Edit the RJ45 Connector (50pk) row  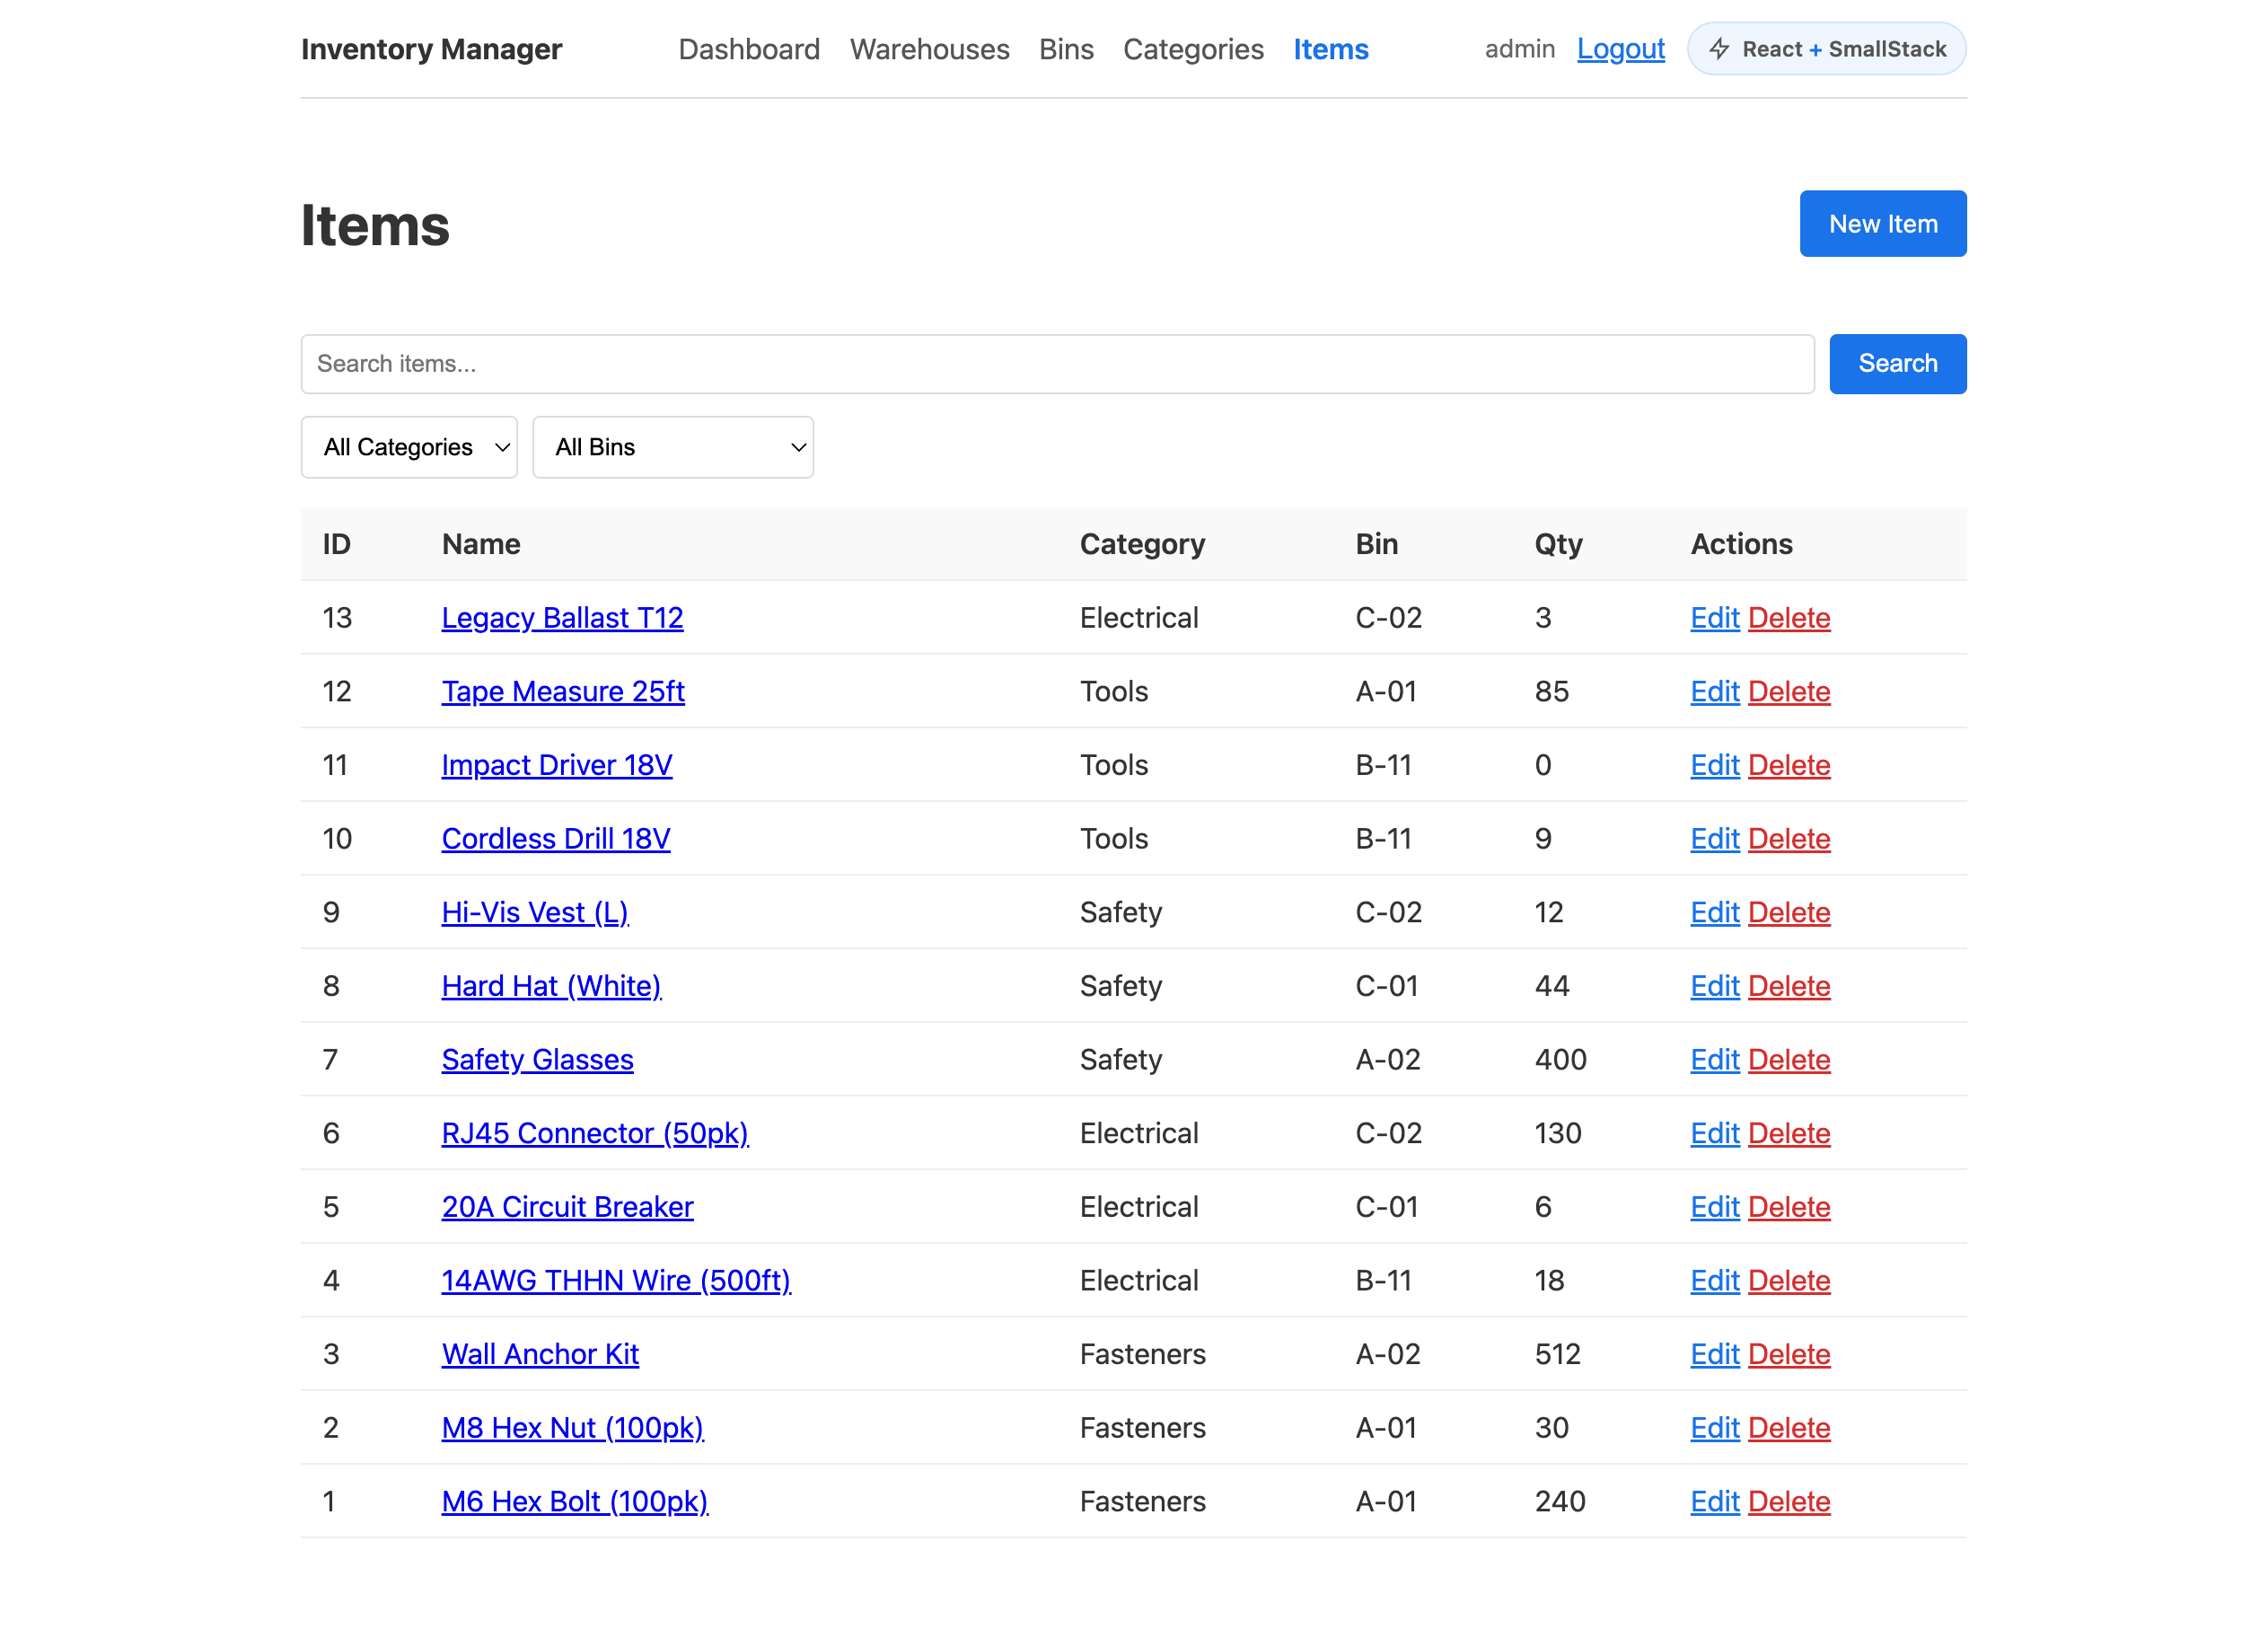(1715, 1134)
